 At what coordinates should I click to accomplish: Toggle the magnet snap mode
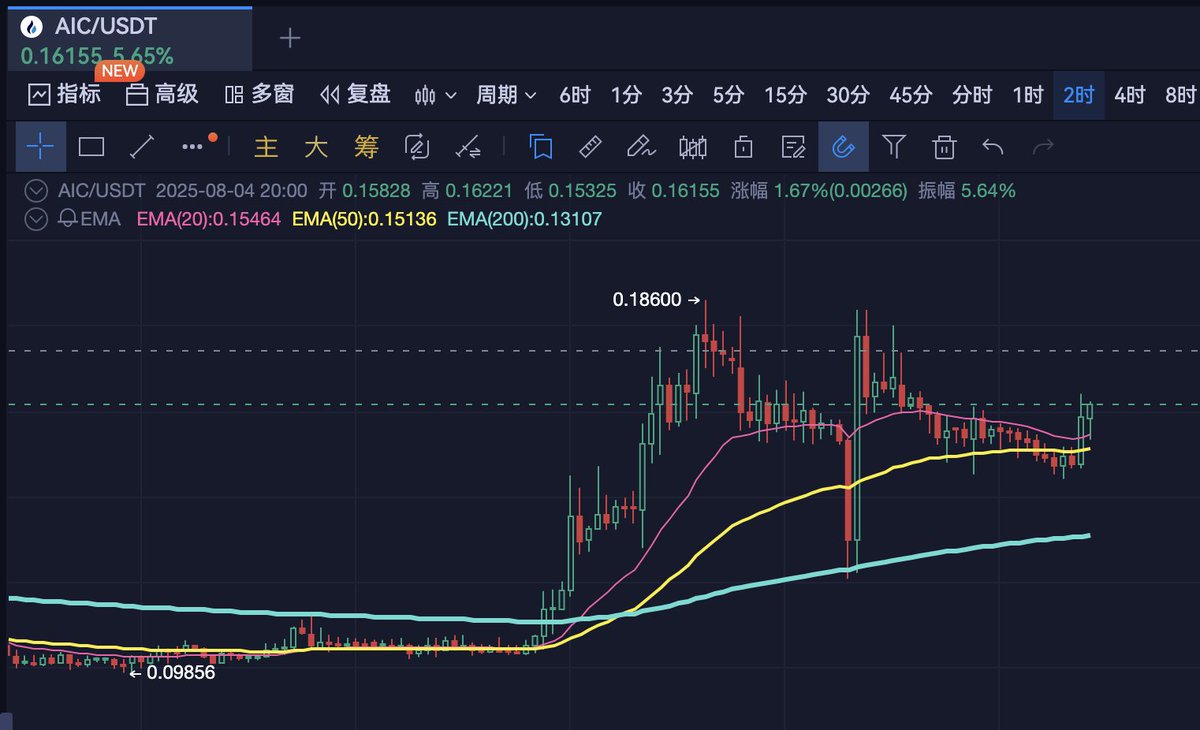843,147
